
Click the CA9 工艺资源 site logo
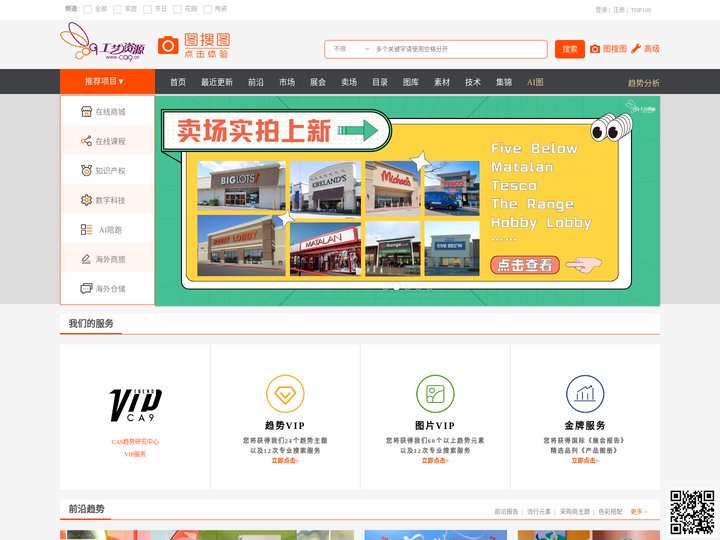(102, 42)
